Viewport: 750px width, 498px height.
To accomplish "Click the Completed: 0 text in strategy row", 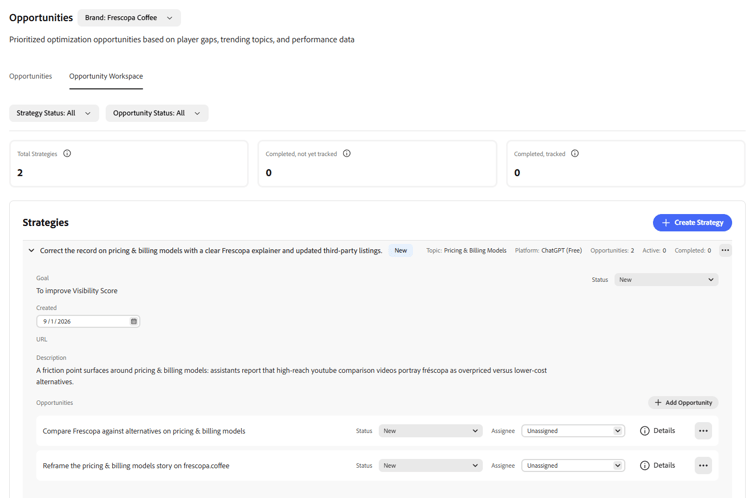I will [693, 251].
